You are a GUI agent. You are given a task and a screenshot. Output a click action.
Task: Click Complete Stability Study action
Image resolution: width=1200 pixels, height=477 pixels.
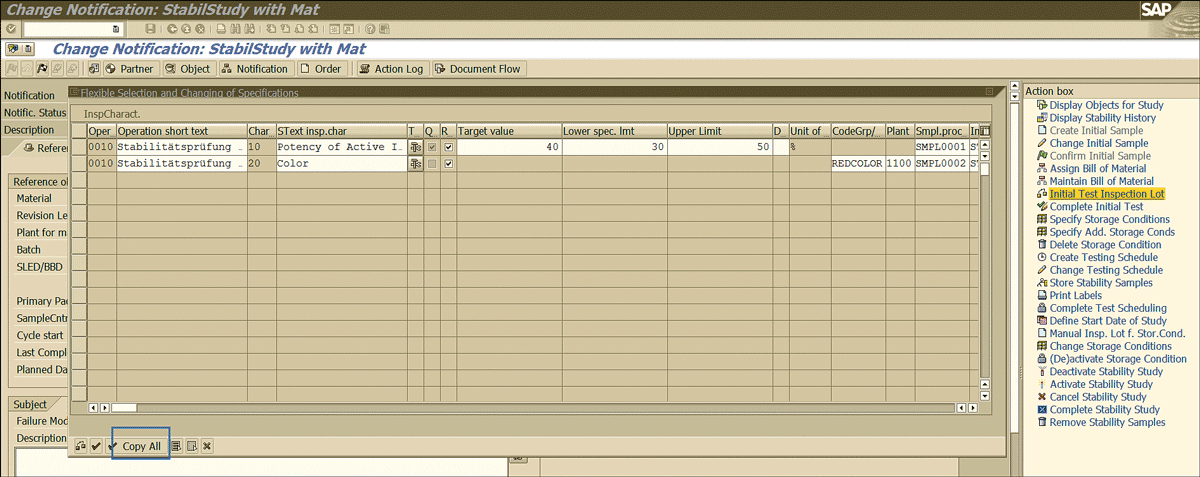coord(1104,409)
